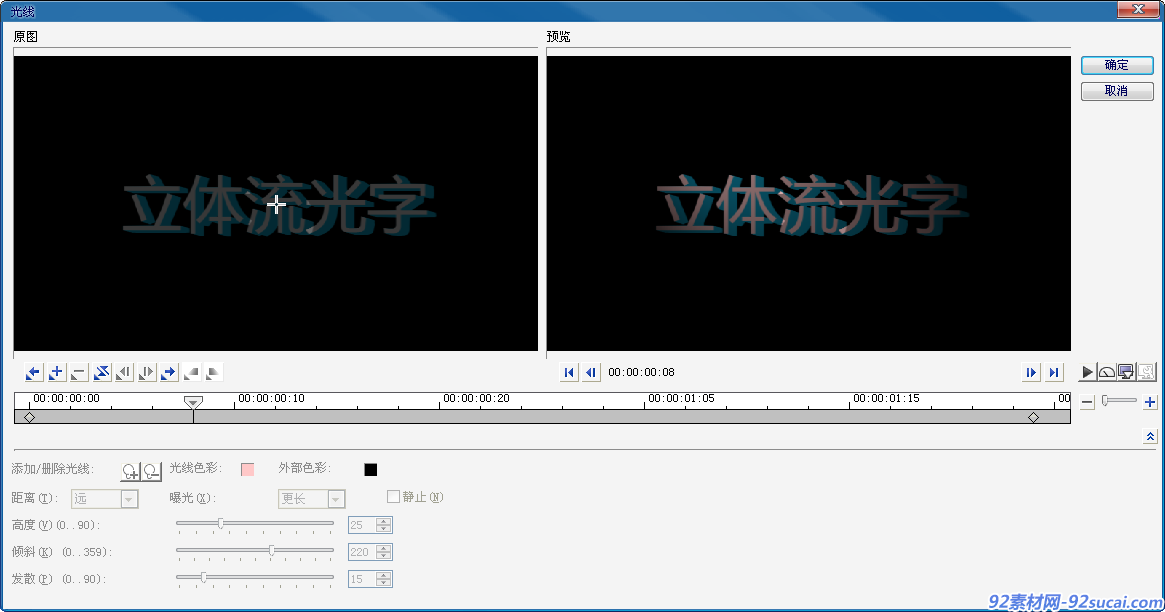Image resolution: width=1165 pixels, height=612 pixels.
Task: Click the add light button
Action: pos(131,471)
